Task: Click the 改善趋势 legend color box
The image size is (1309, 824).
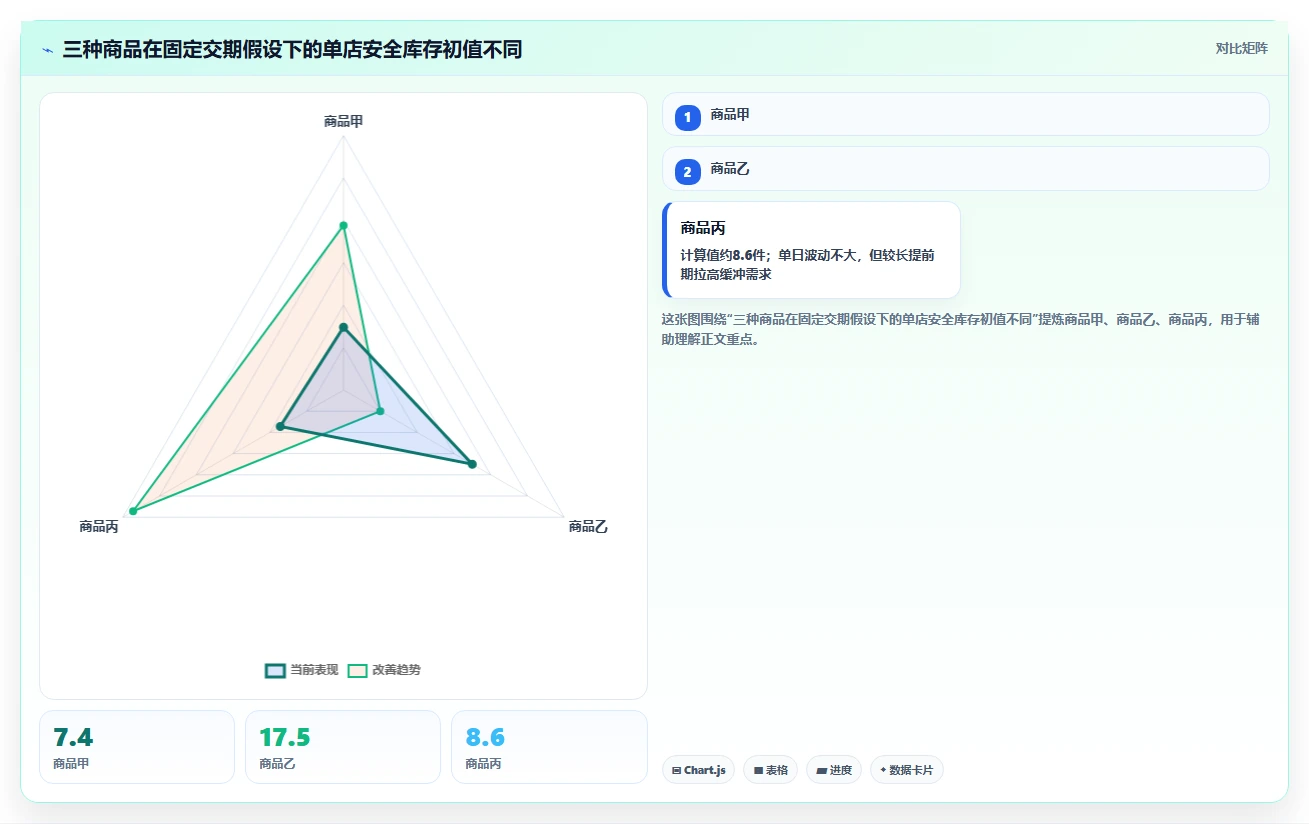Action: [x=358, y=670]
